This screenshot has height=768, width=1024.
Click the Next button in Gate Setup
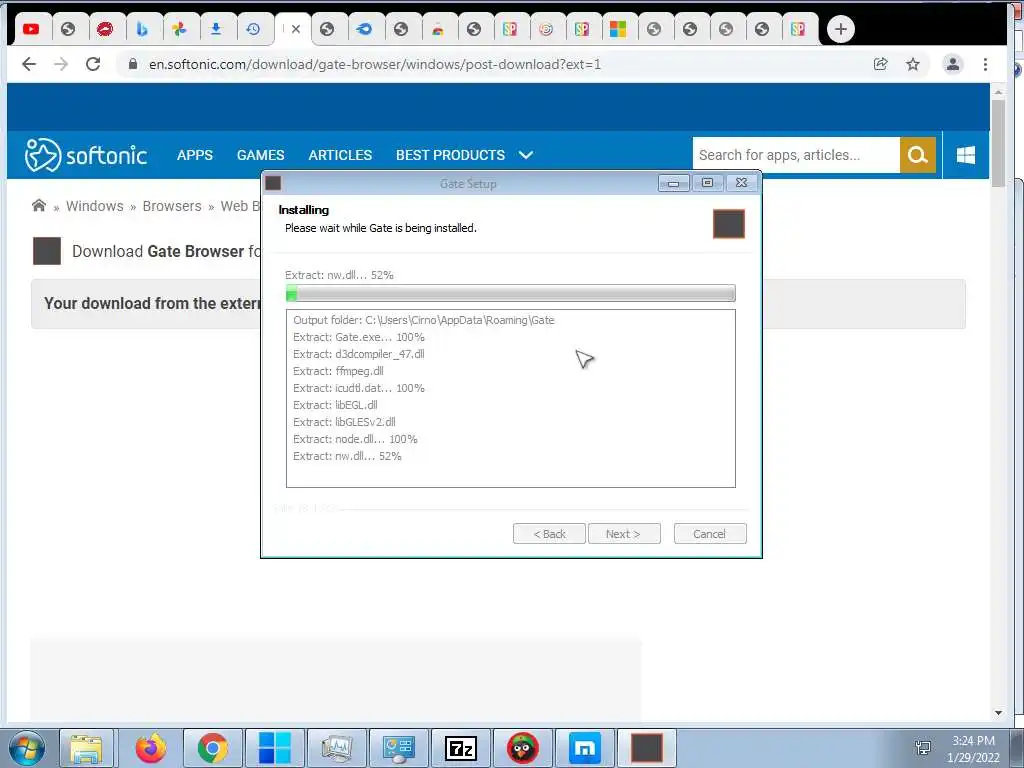click(x=624, y=534)
